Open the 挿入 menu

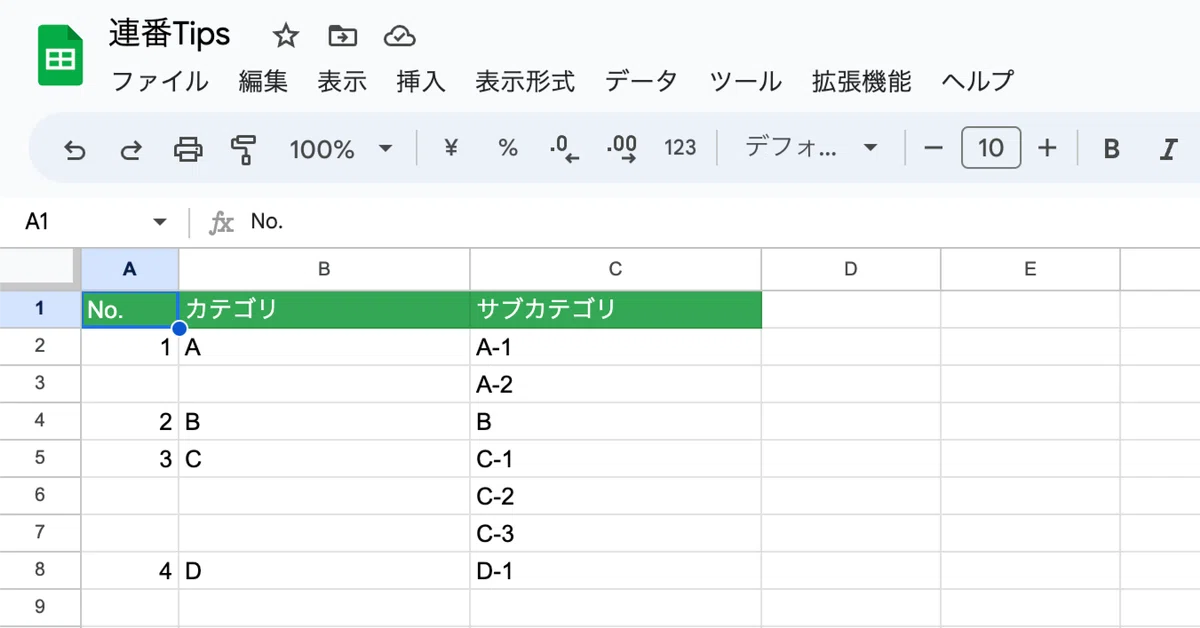coord(421,81)
